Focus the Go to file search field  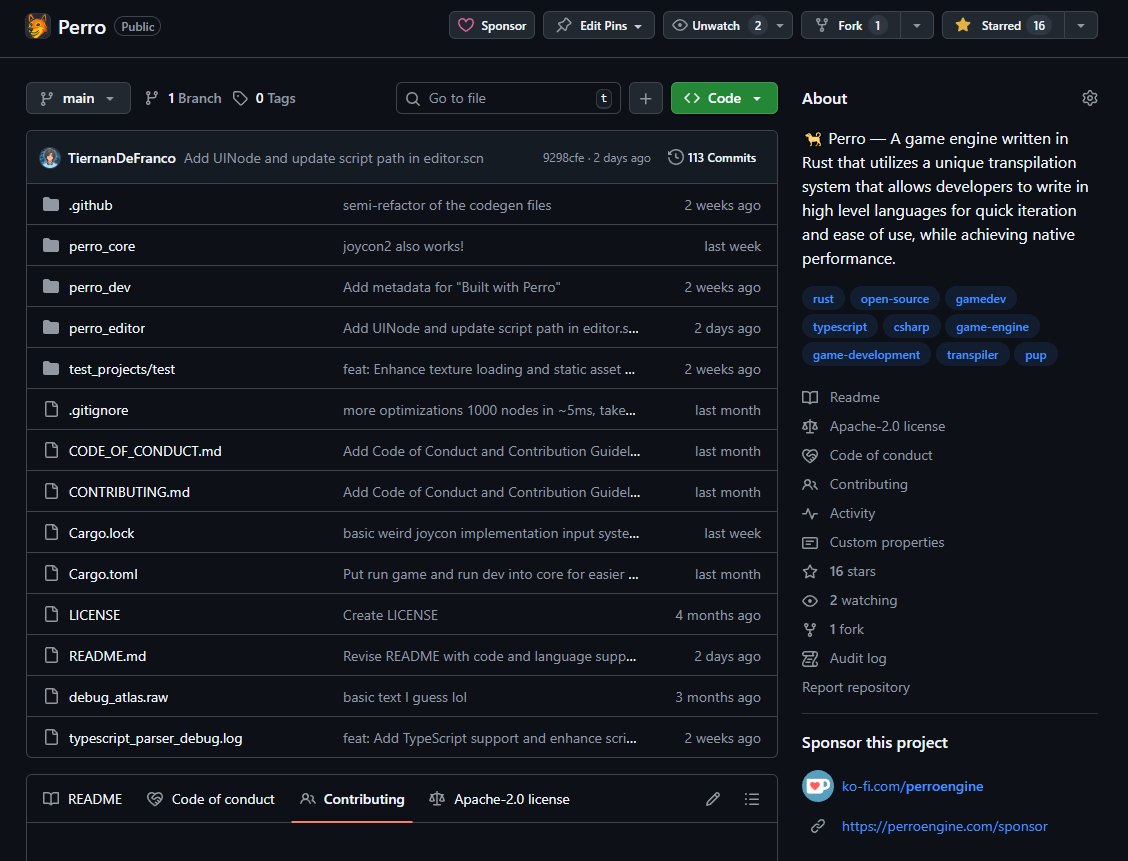[x=508, y=98]
